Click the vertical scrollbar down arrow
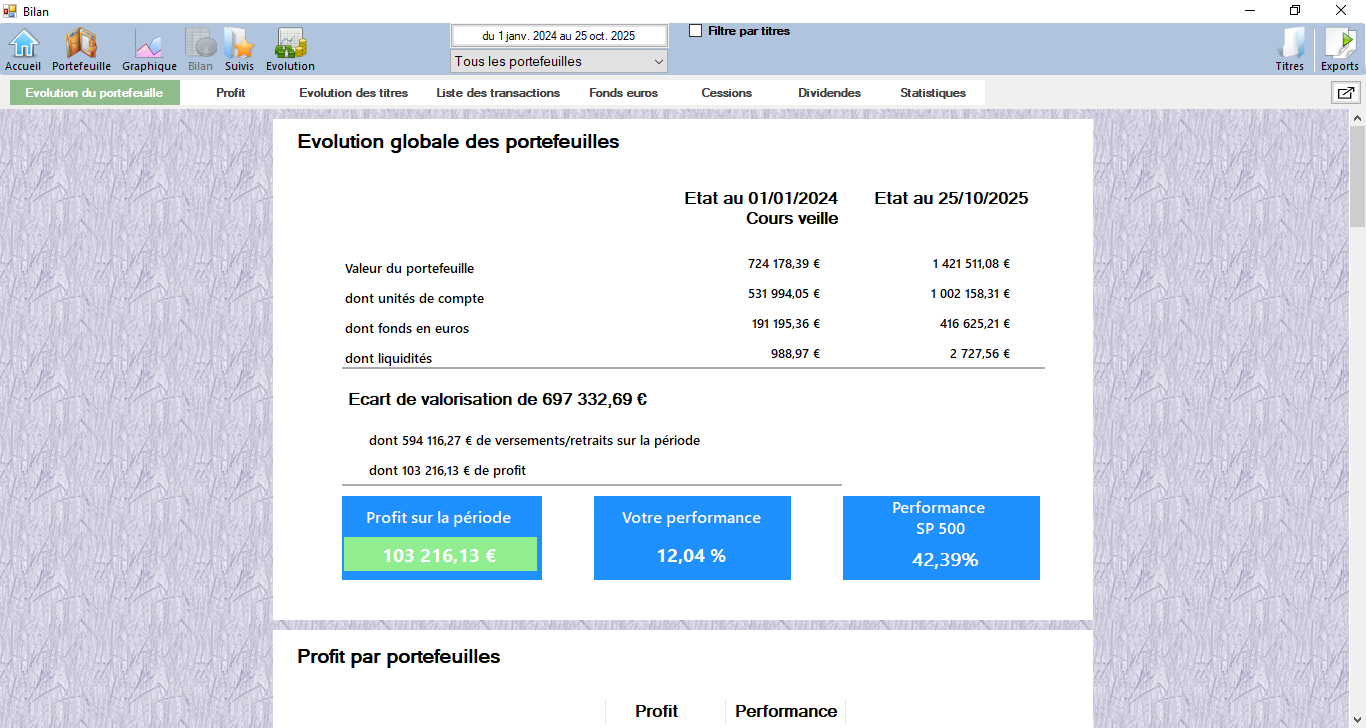This screenshot has width=1366, height=728. click(x=1357, y=719)
